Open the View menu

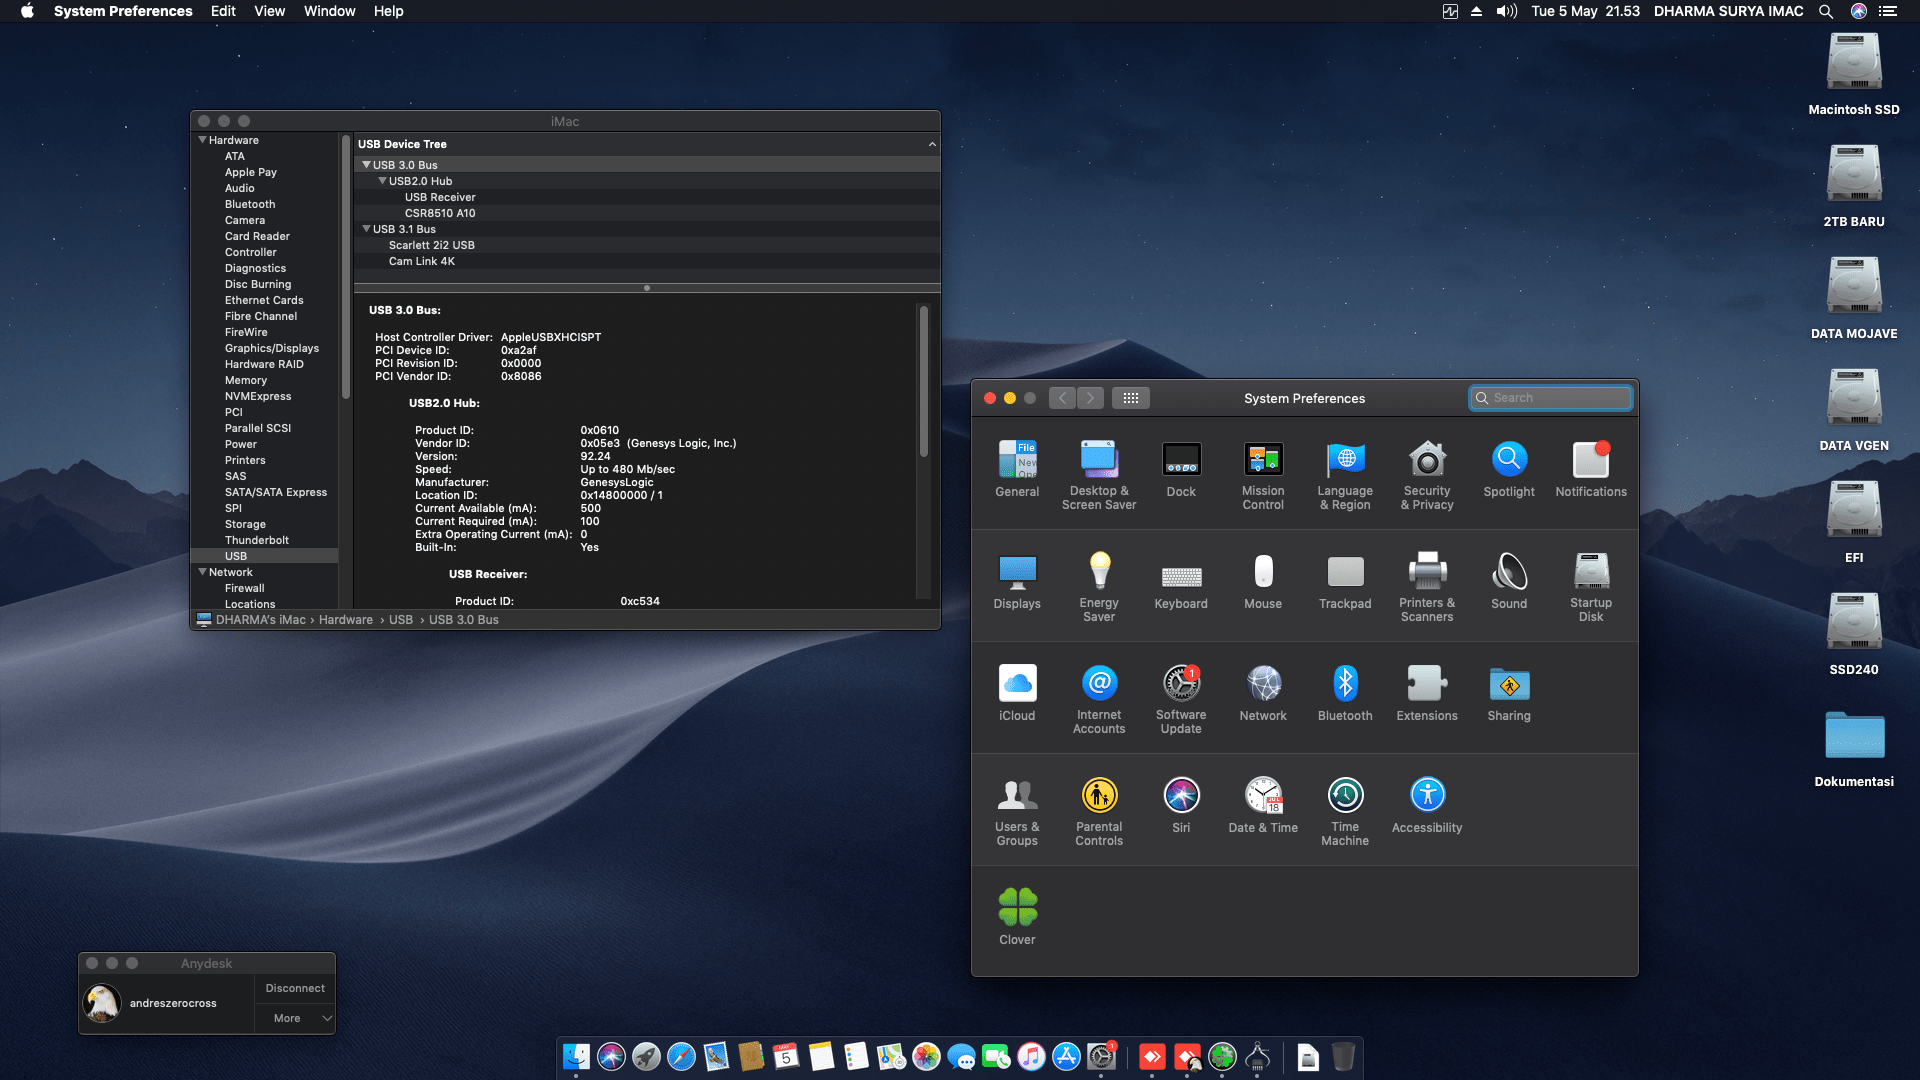(269, 11)
